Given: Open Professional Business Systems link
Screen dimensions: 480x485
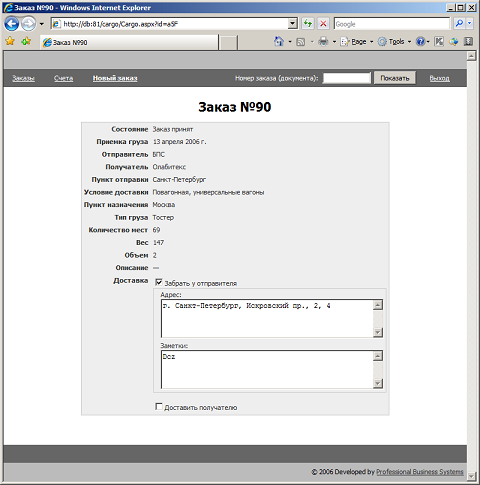Looking at the screenshot, I should pyautogui.click(x=420, y=472).
